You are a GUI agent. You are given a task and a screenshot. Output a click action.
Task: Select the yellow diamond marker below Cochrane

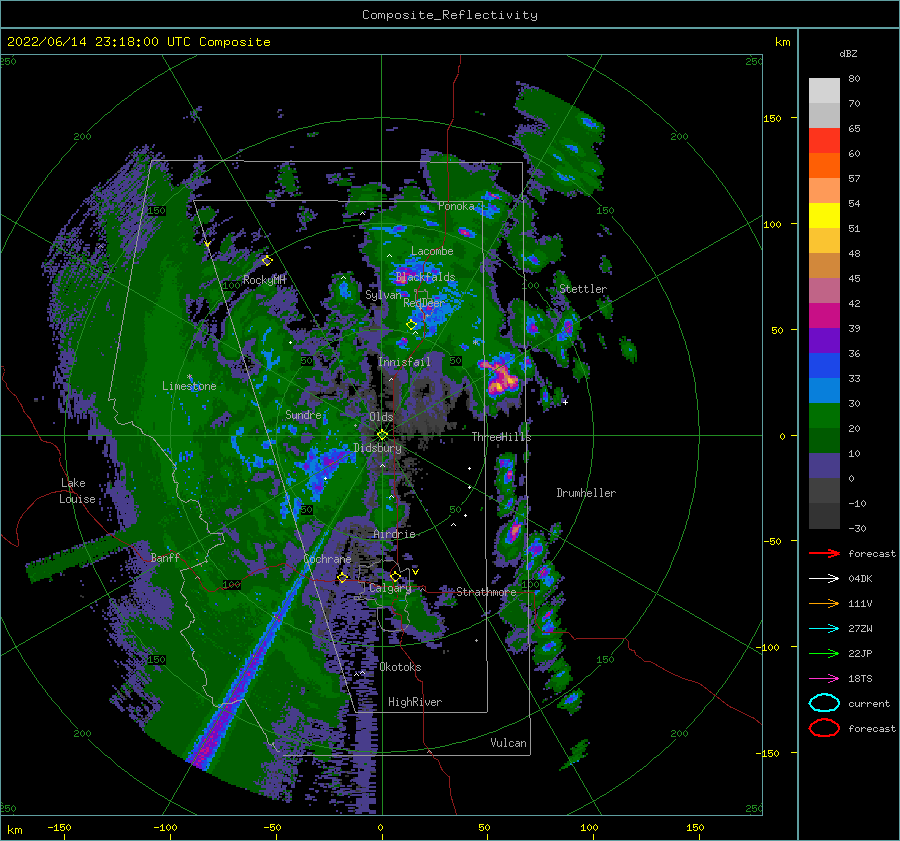[x=342, y=577]
